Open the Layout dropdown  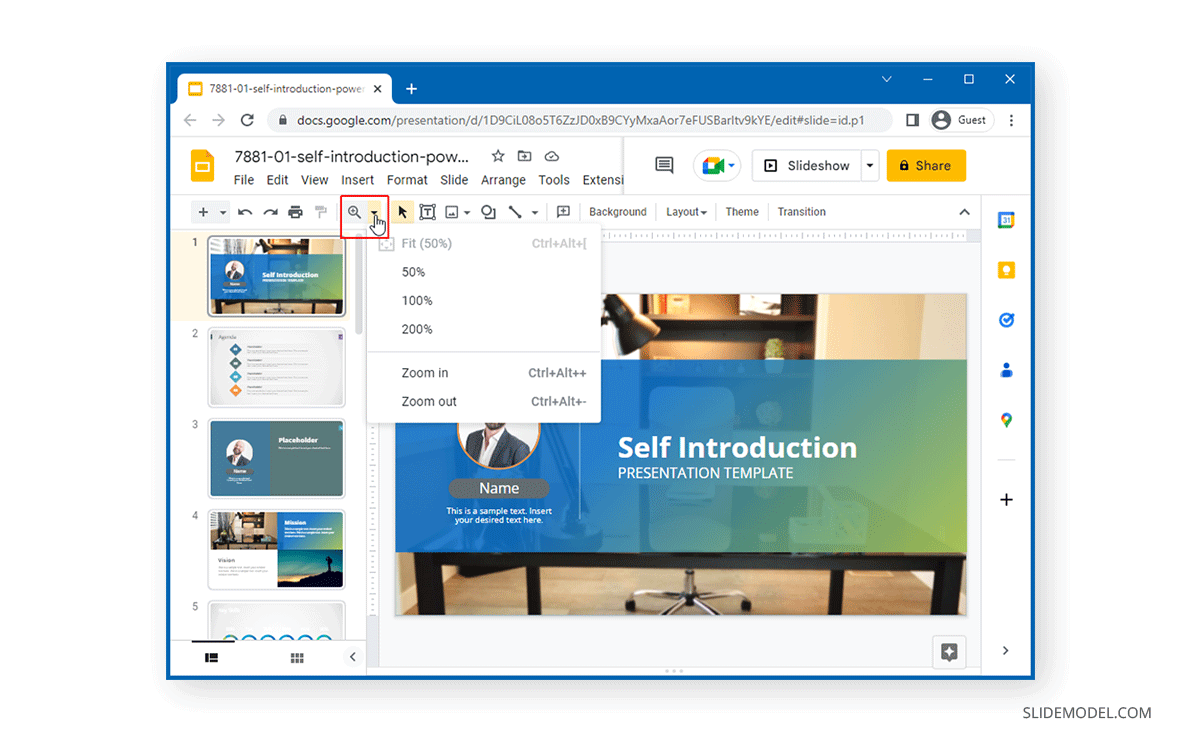[686, 211]
